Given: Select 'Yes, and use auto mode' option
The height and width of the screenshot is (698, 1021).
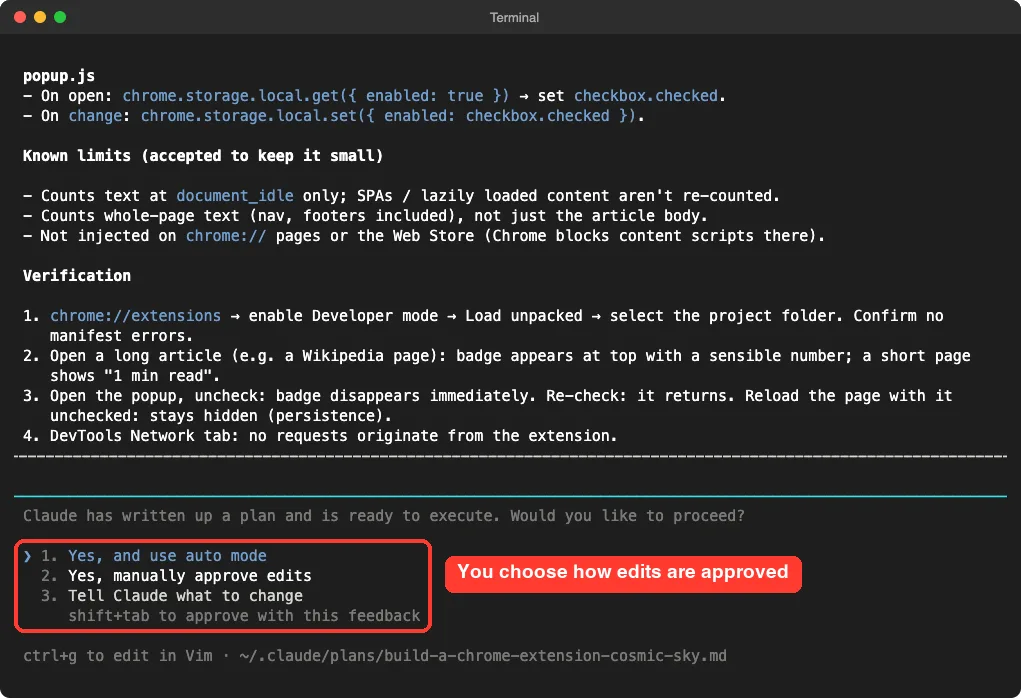Looking at the screenshot, I should pyautogui.click(x=167, y=555).
